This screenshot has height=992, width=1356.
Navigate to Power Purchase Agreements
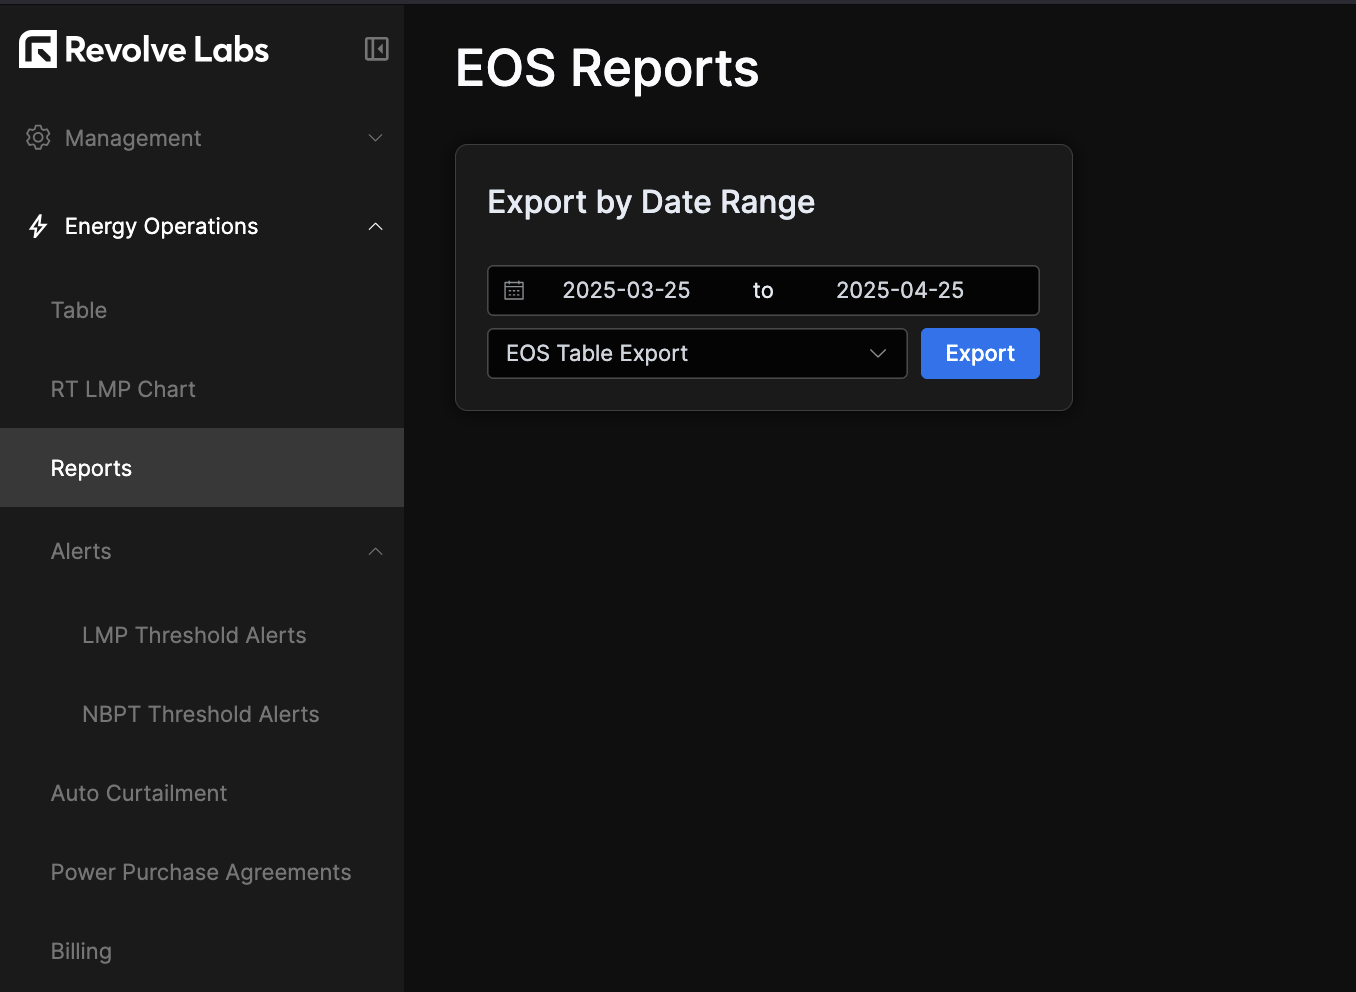pyautogui.click(x=200, y=872)
